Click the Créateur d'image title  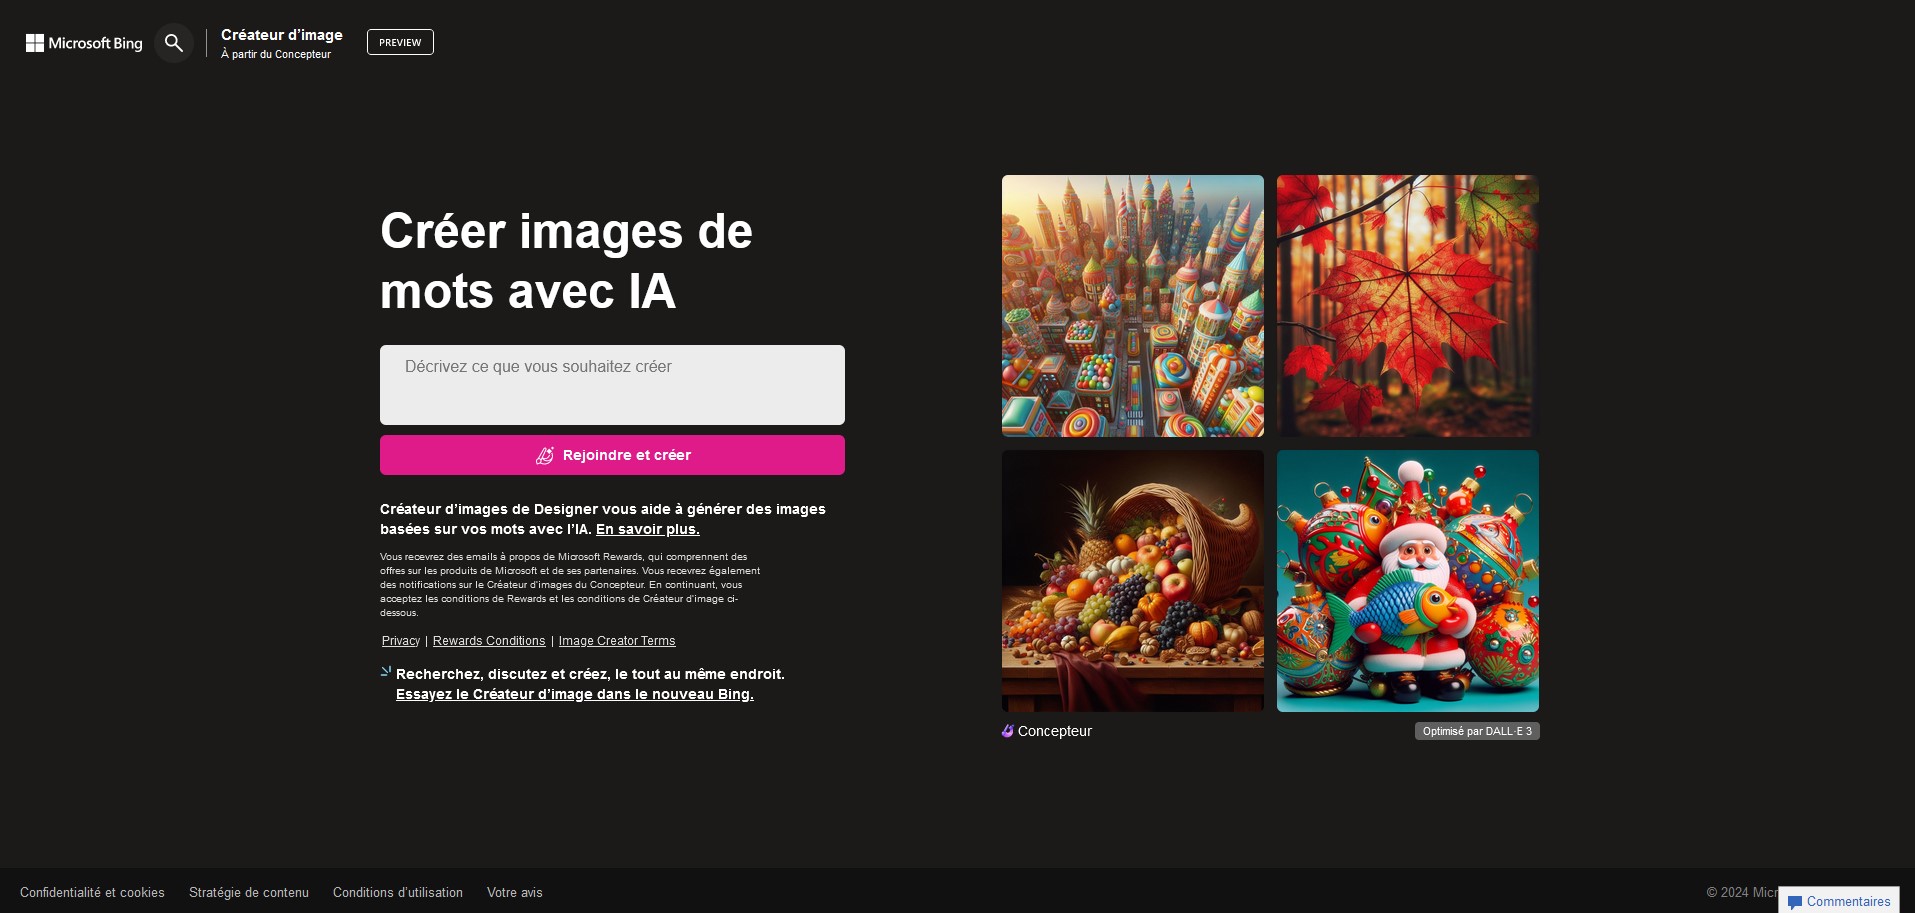point(282,34)
